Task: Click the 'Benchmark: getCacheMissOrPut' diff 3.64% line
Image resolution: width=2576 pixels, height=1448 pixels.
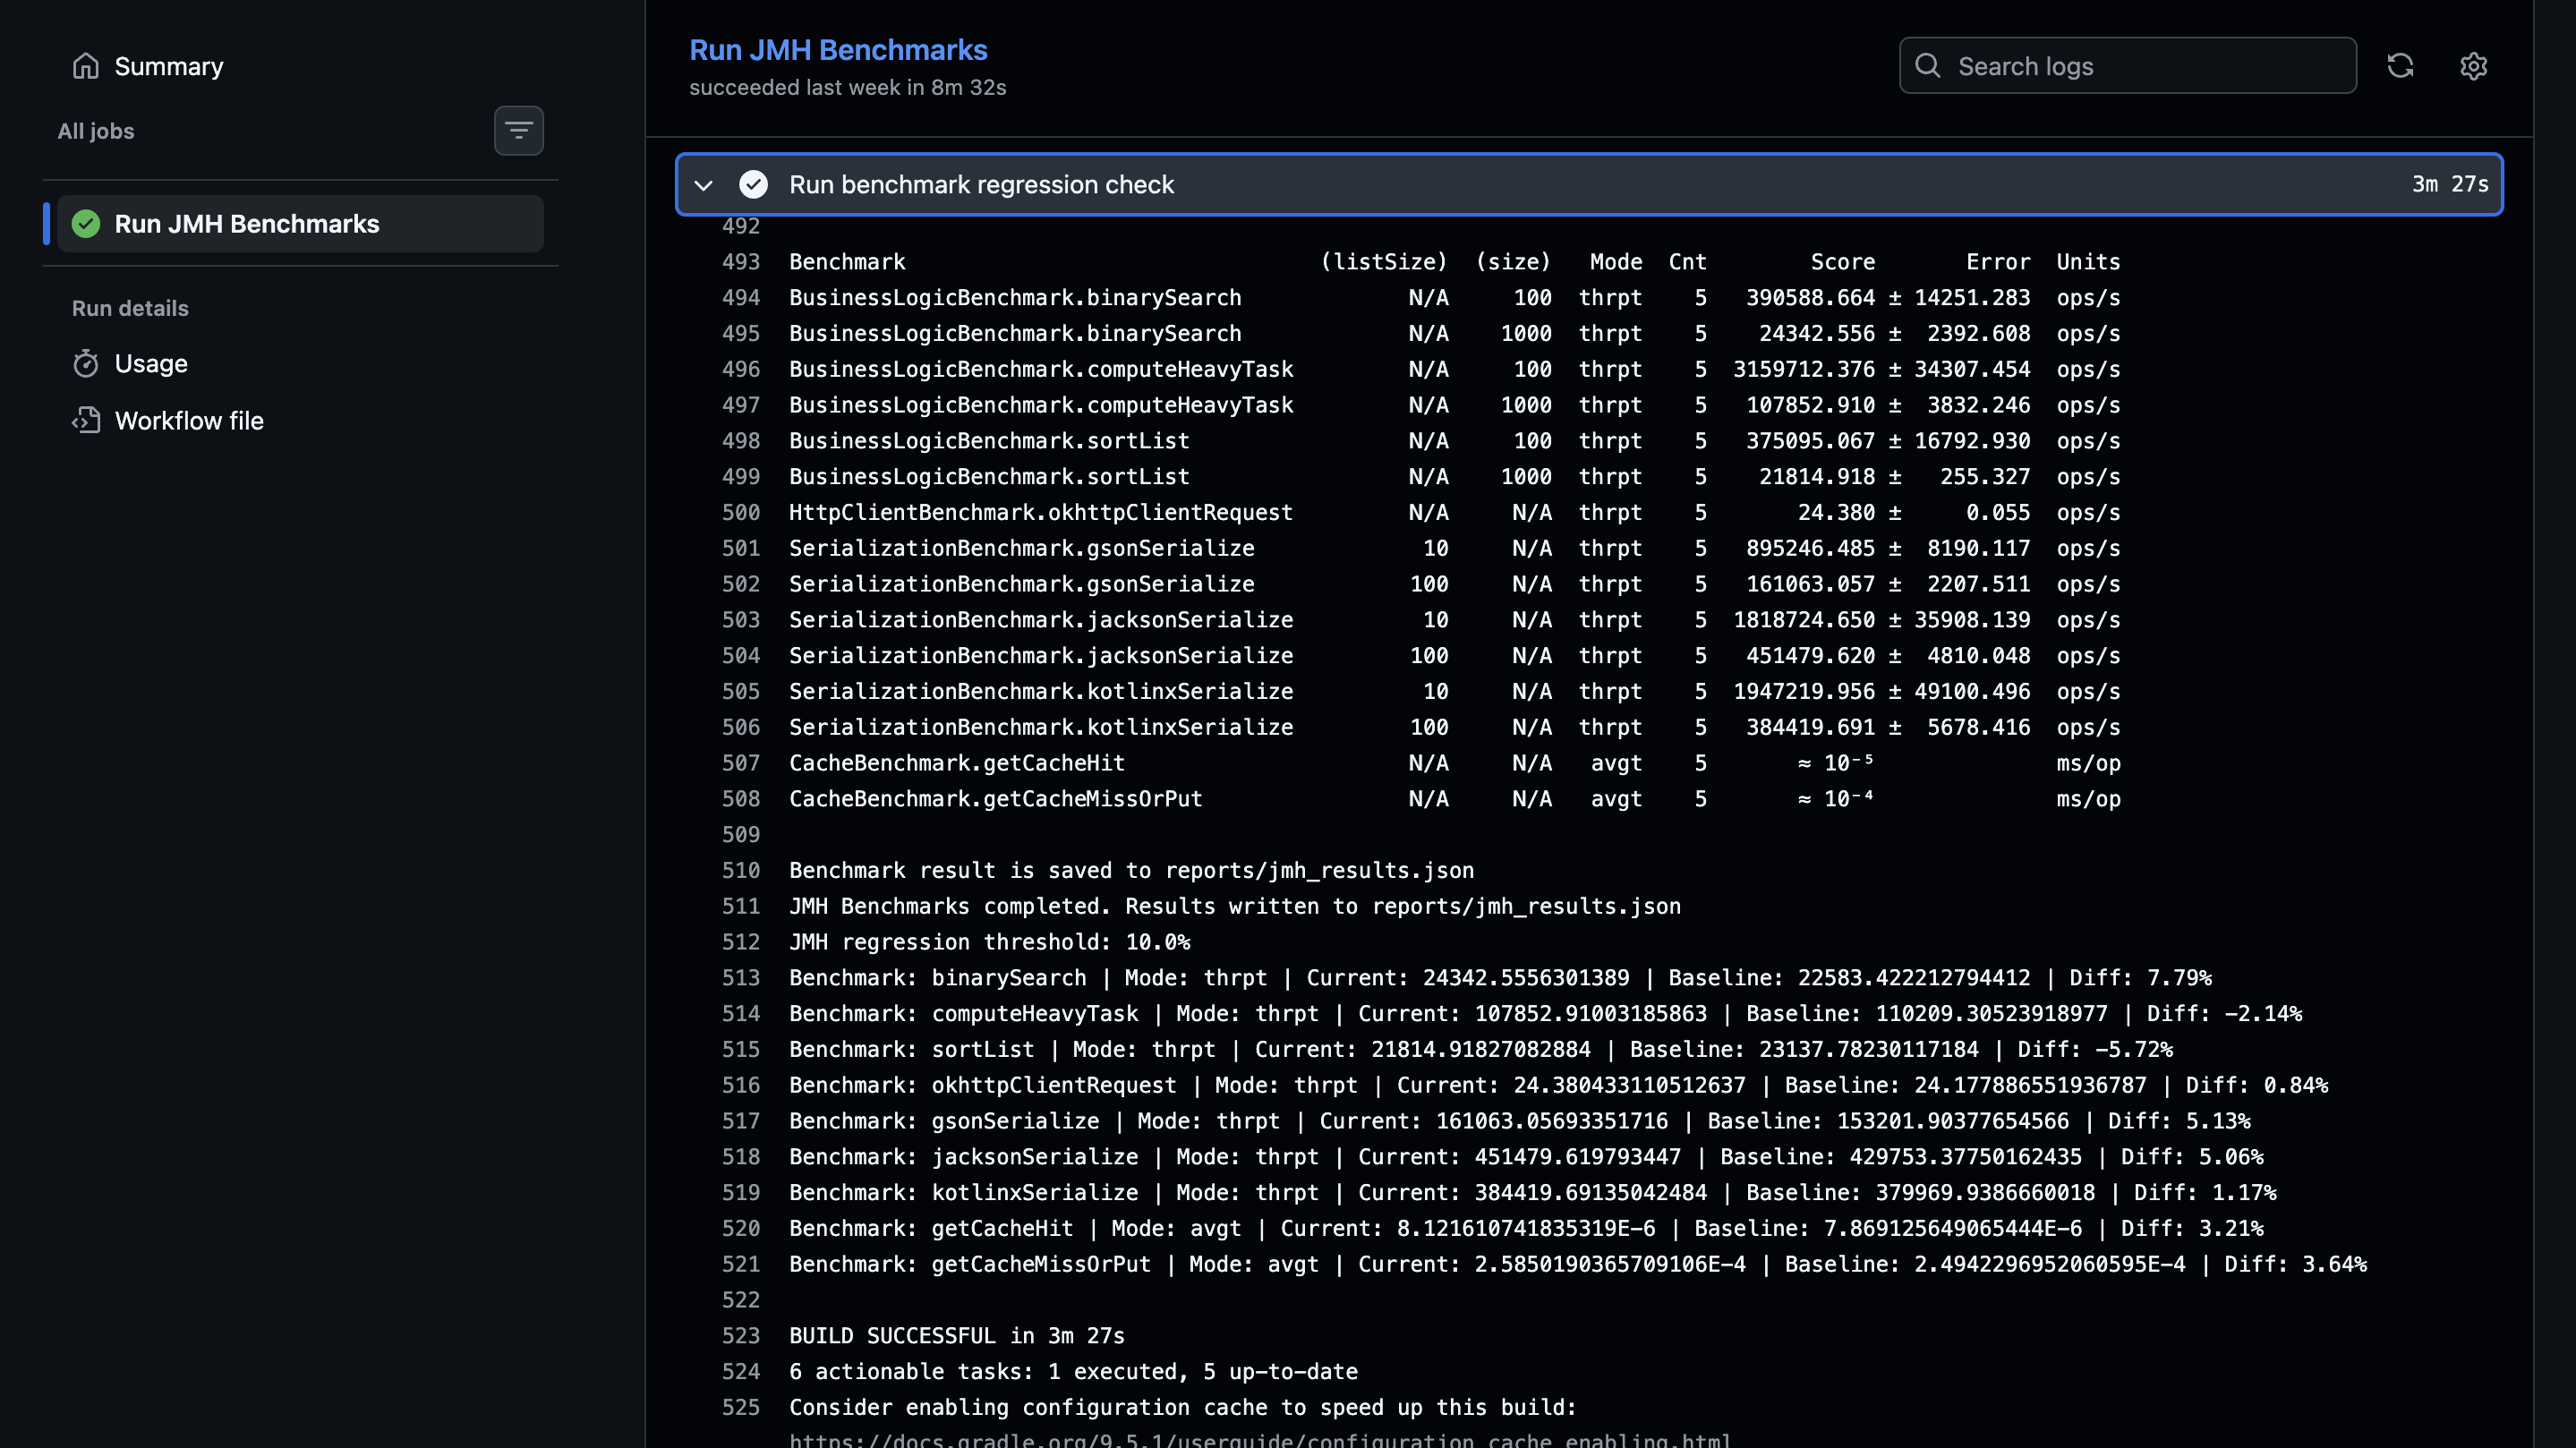Action: coord(1578,1264)
